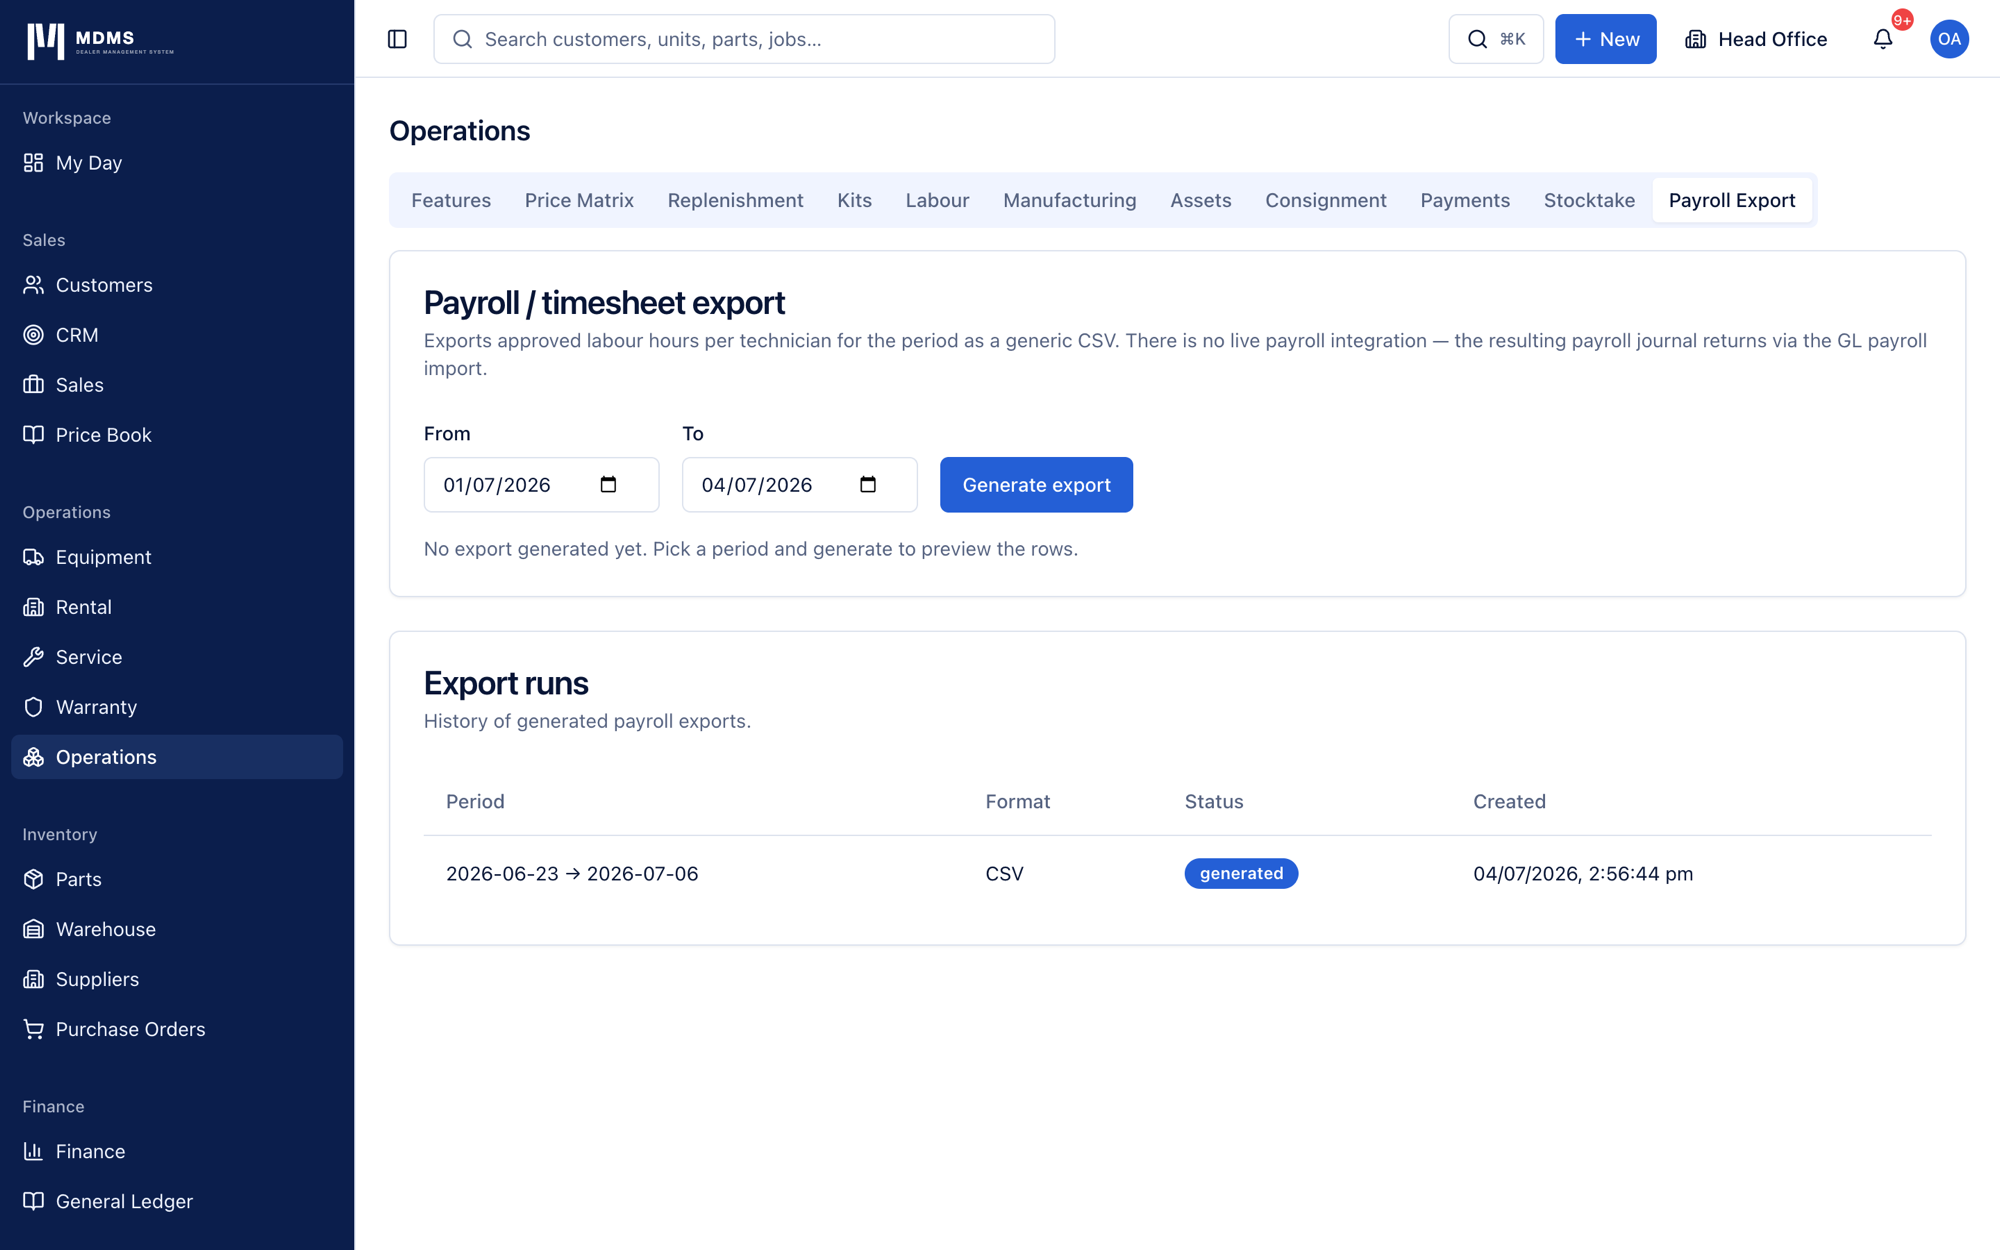Switch to the Labour tab
Screen dimensions: 2000x1250
(x=937, y=200)
